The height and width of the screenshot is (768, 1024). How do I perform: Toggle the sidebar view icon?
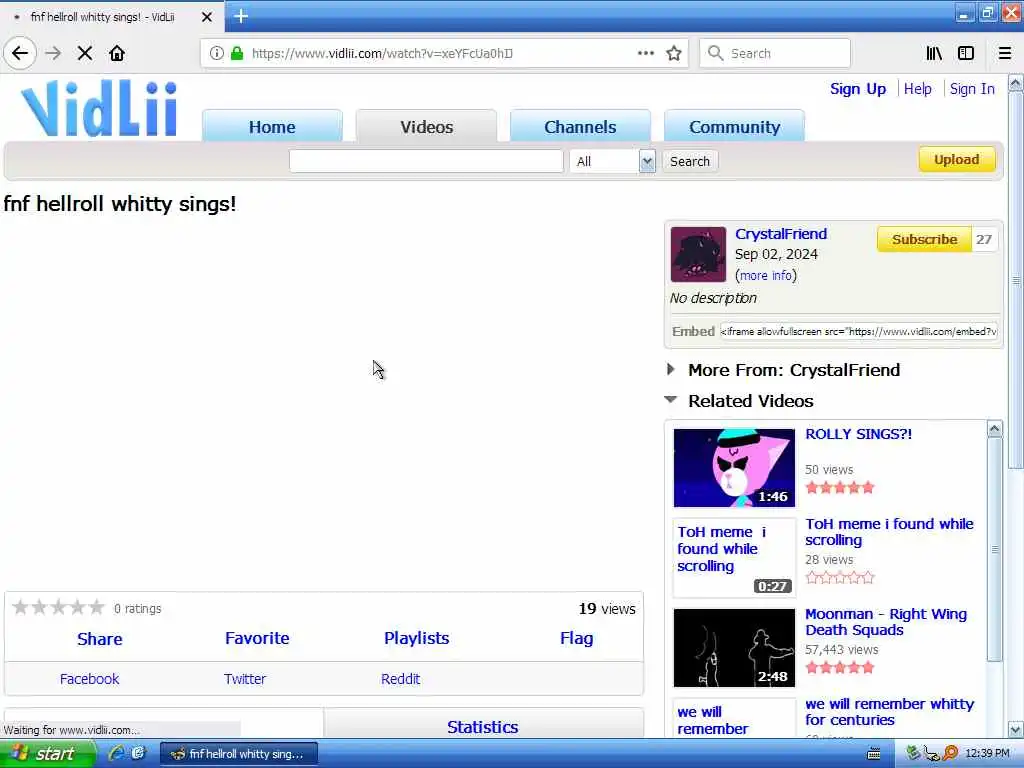click(966, 53)
